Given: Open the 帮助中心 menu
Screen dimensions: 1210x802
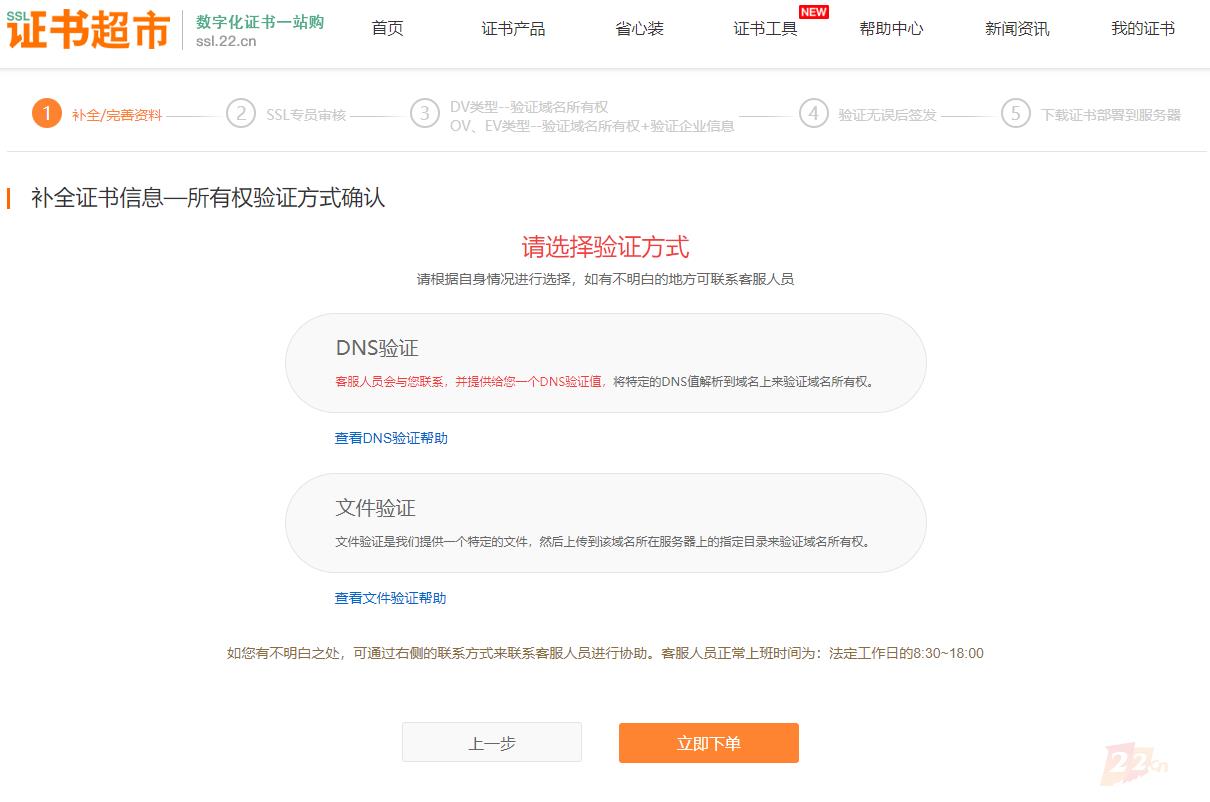Looking at the screenshot, I should coord(891,29).
